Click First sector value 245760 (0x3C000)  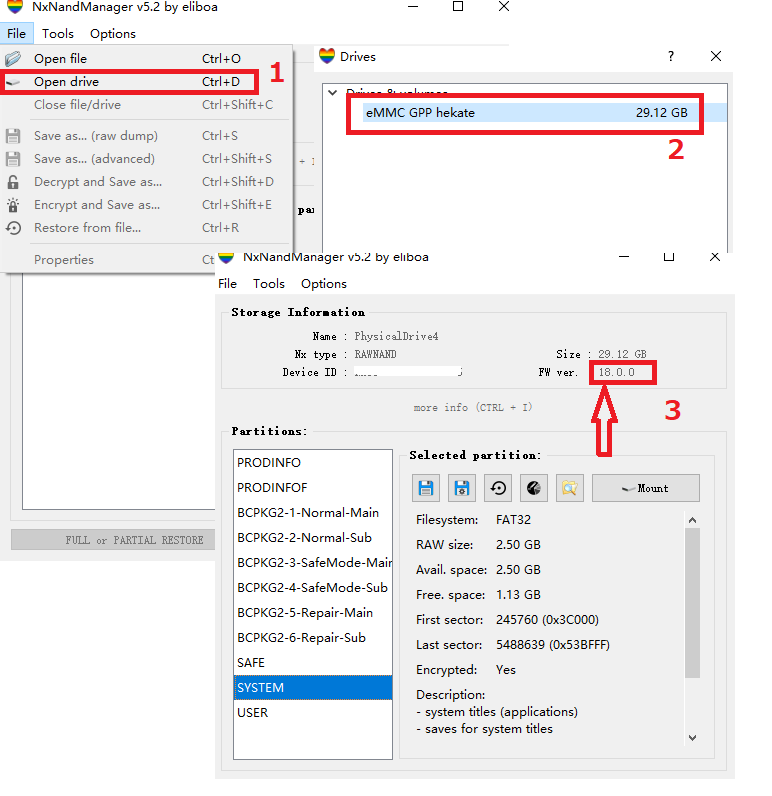[x=547, y=620]
